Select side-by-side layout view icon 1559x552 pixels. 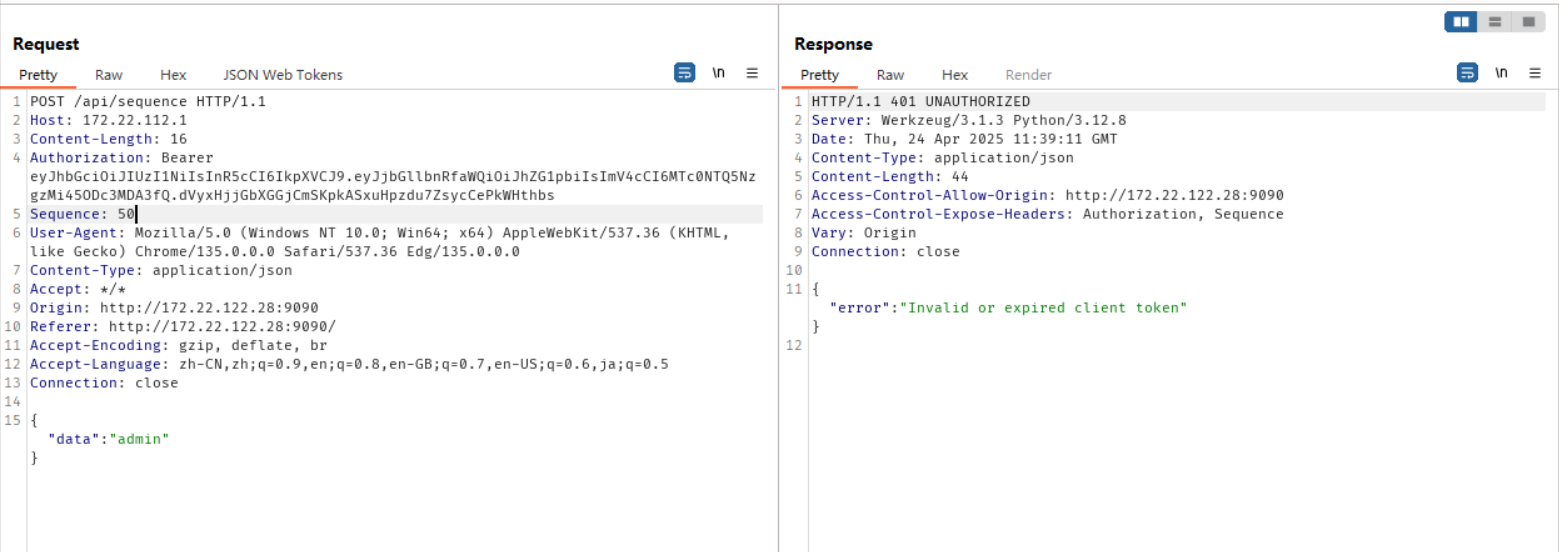pos(1461,22)
